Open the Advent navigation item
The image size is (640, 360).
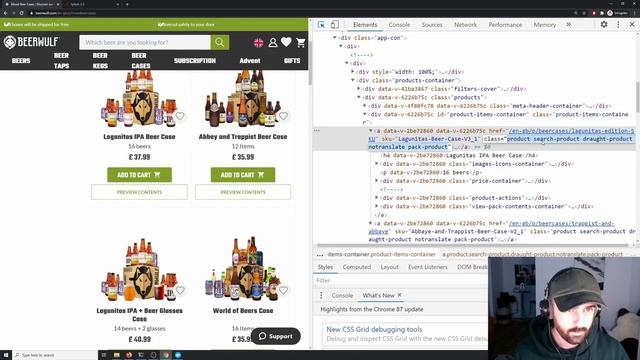250,60
